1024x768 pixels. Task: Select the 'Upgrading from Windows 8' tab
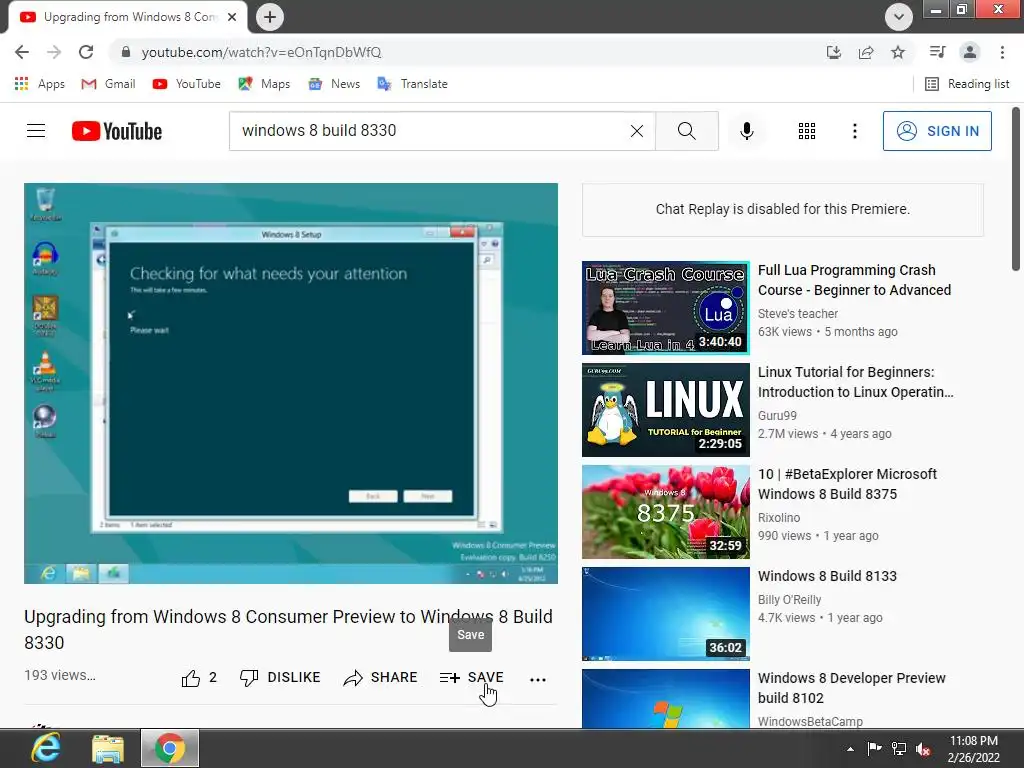click(129, 17)
